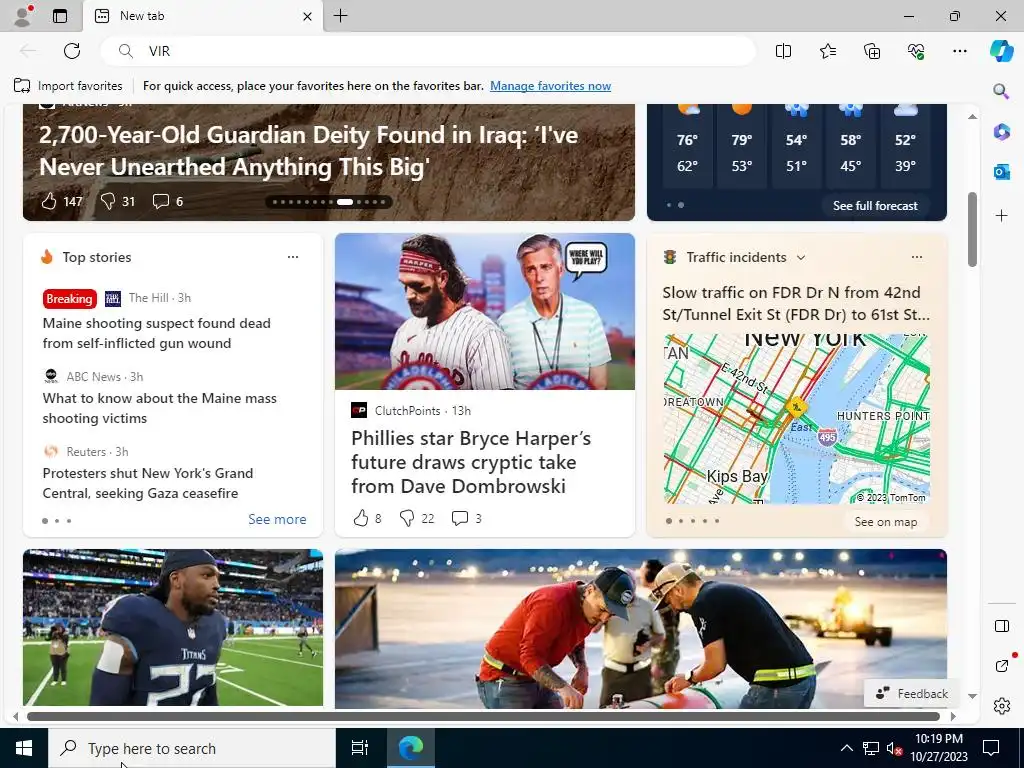The width and height of the screenshot is (1024, 768).
Task: Dislike the Guardian Deity article
Action: 118,201
